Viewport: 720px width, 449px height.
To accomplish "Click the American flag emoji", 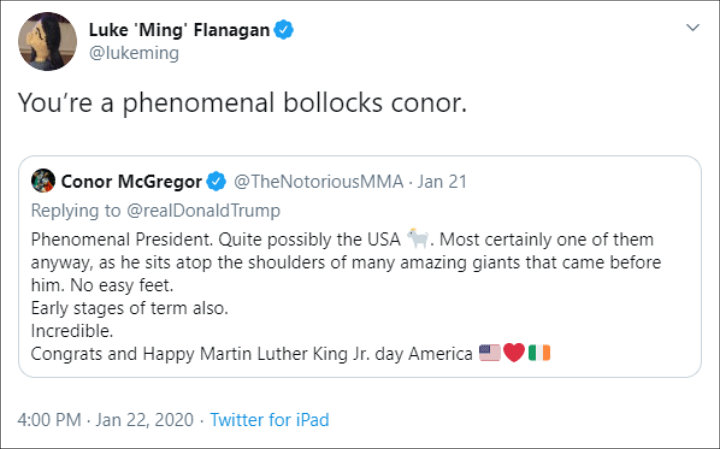I will 489,353.
